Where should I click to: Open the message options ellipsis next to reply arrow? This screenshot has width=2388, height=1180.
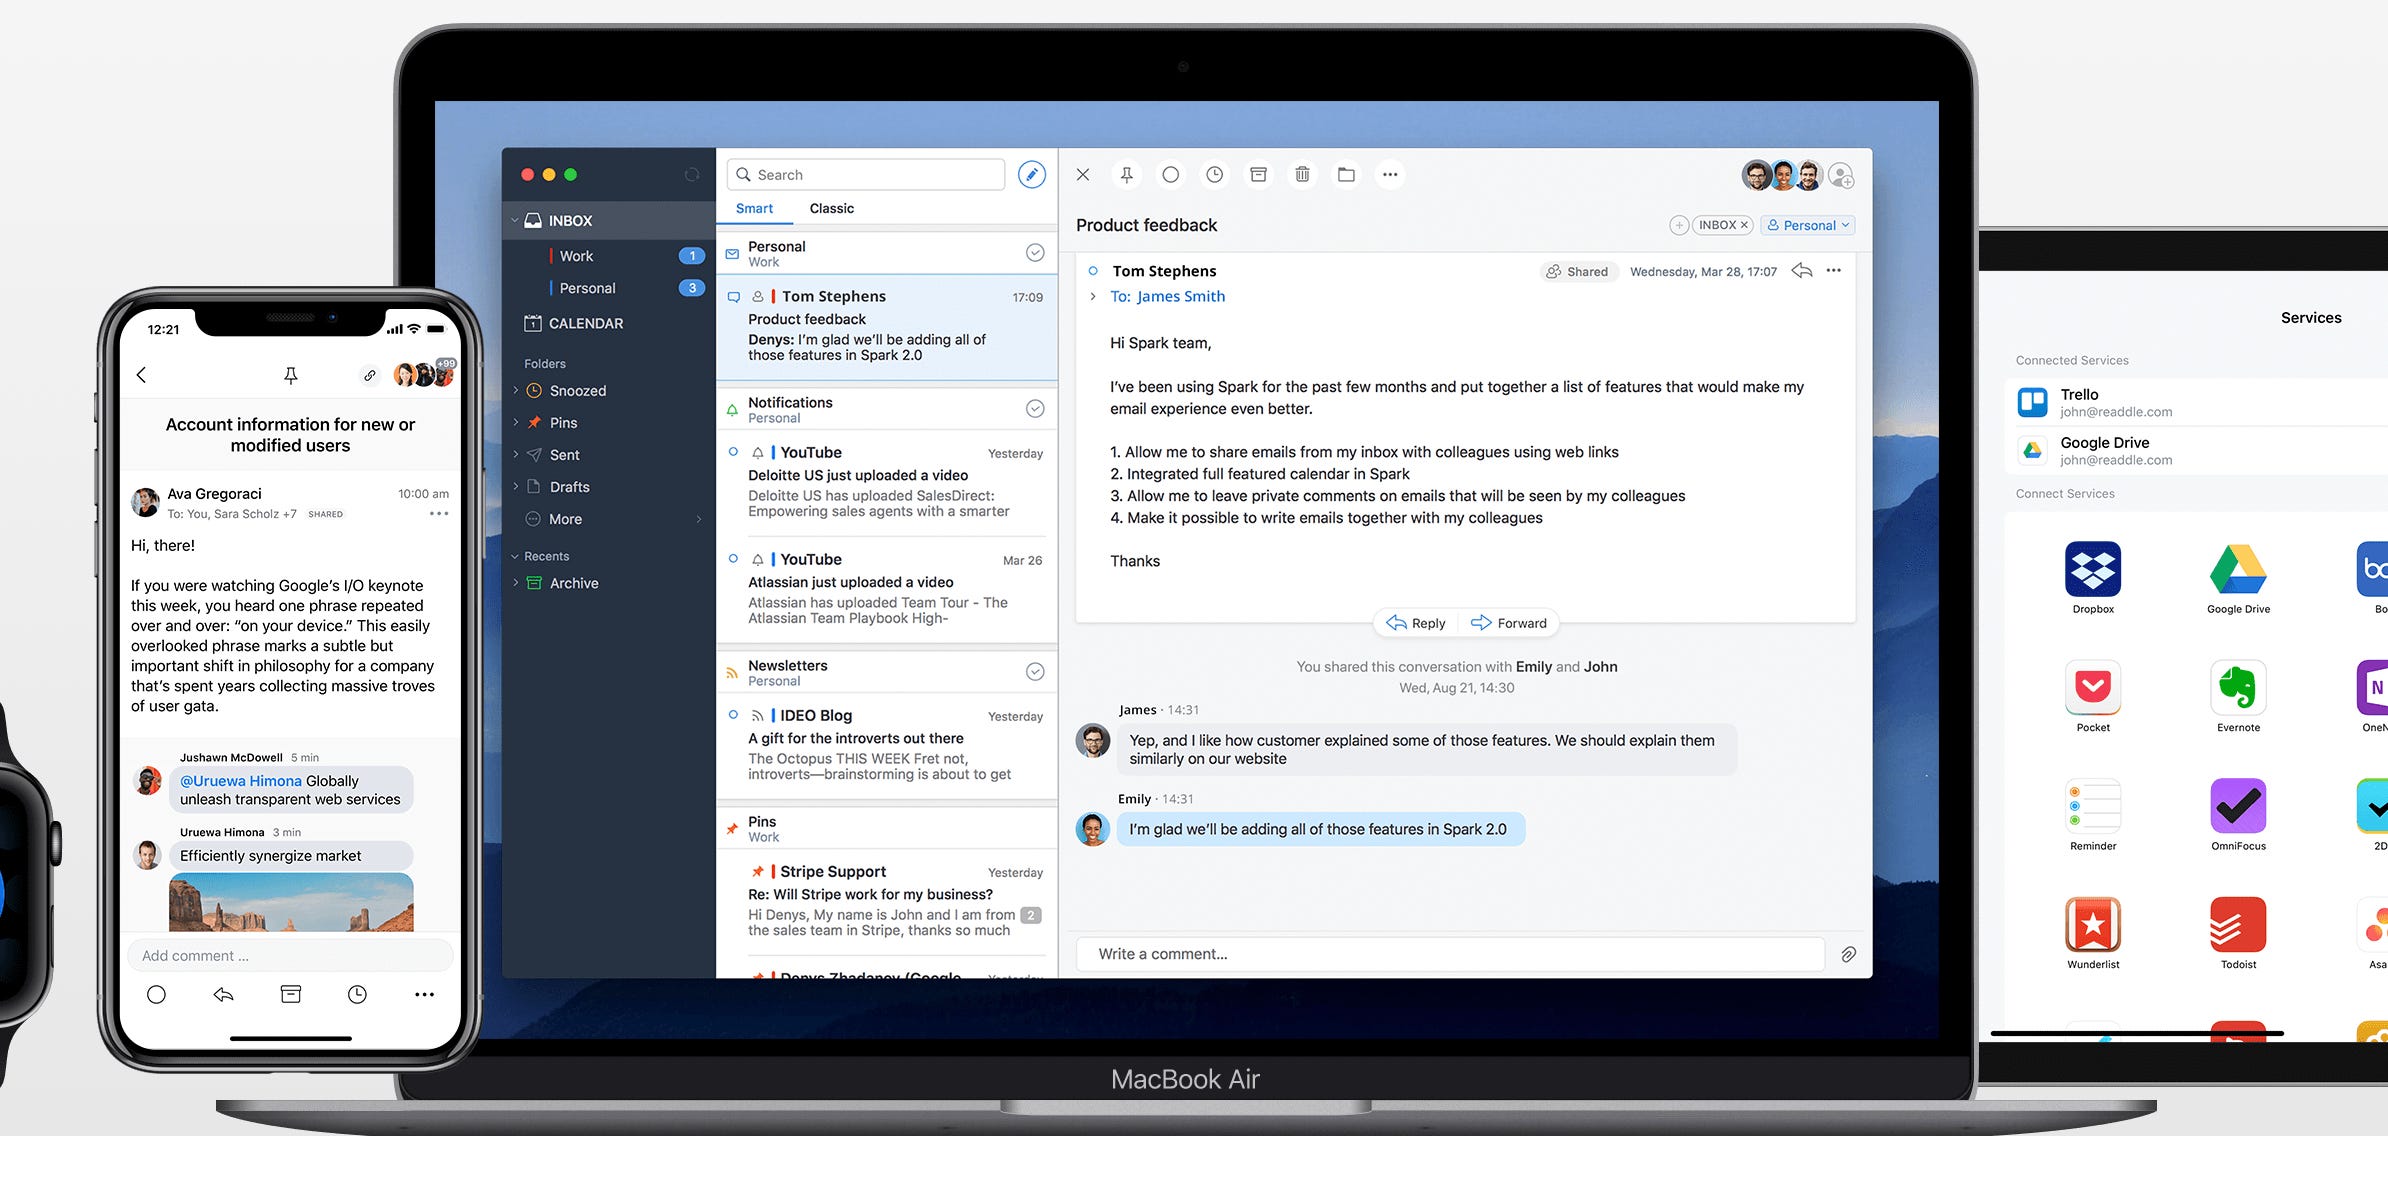pyautogui.click(x=1833, y=271)
